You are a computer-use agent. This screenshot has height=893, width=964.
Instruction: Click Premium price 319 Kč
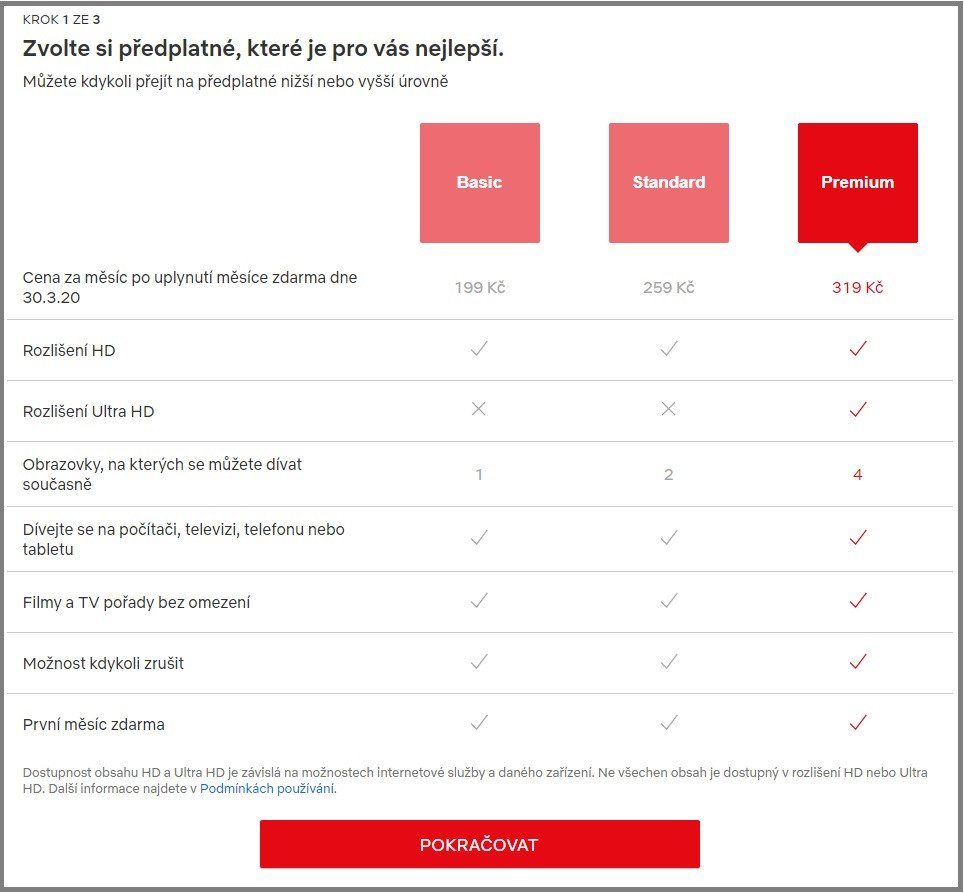pos(857,288)
